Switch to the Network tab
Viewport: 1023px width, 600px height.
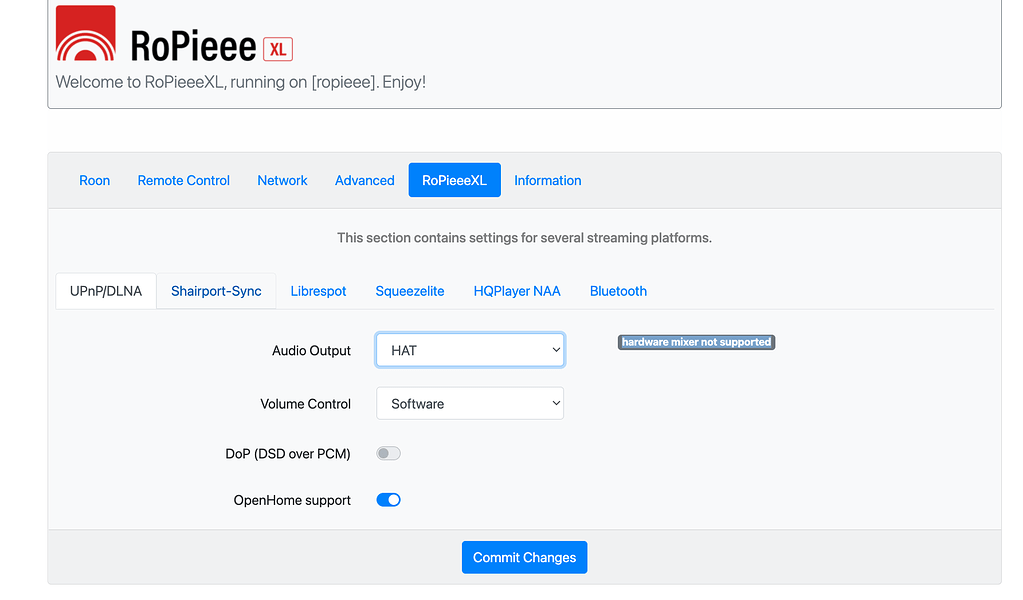[282, 180]
